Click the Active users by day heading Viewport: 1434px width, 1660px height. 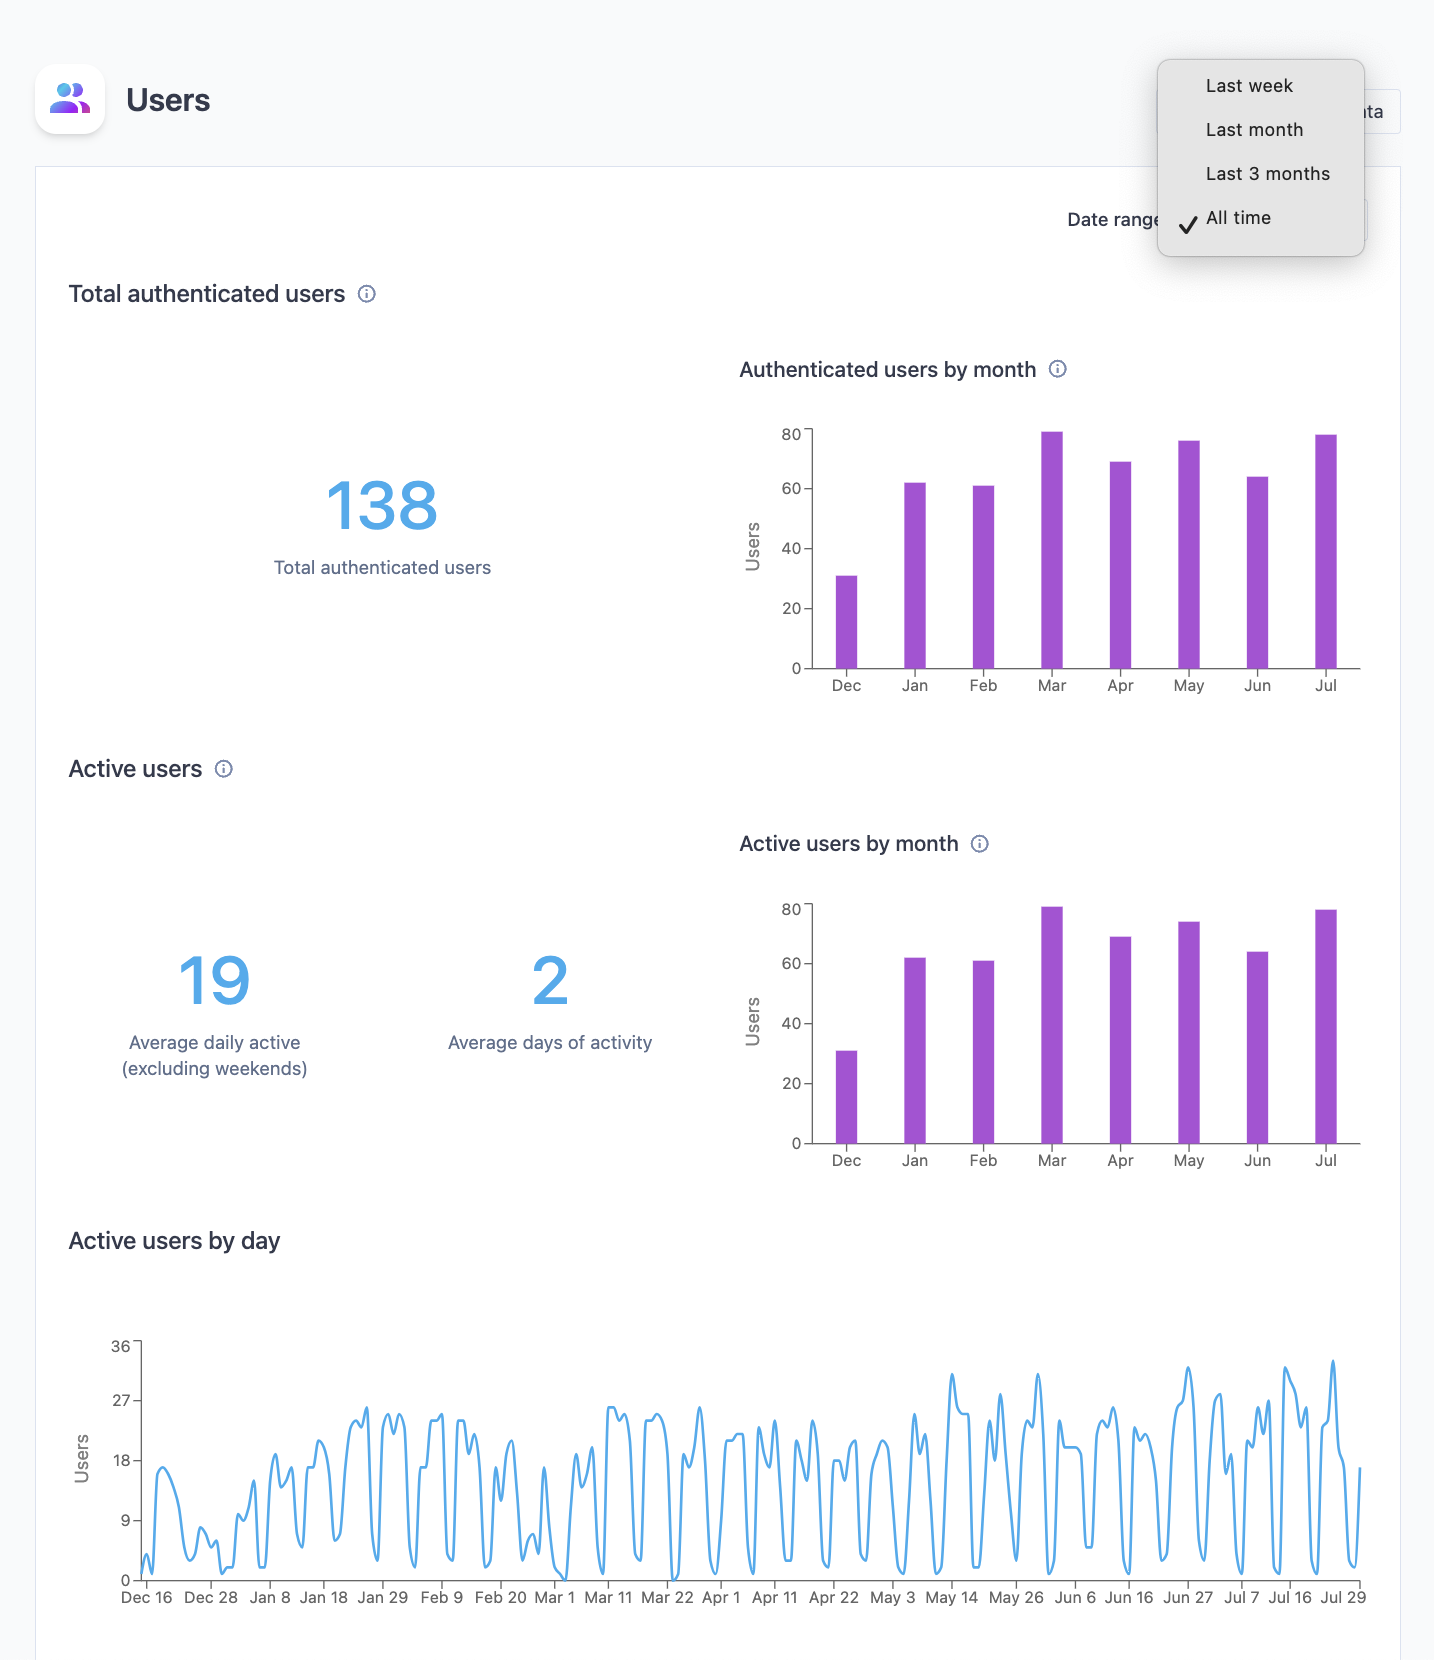(x=174, y=1241)
